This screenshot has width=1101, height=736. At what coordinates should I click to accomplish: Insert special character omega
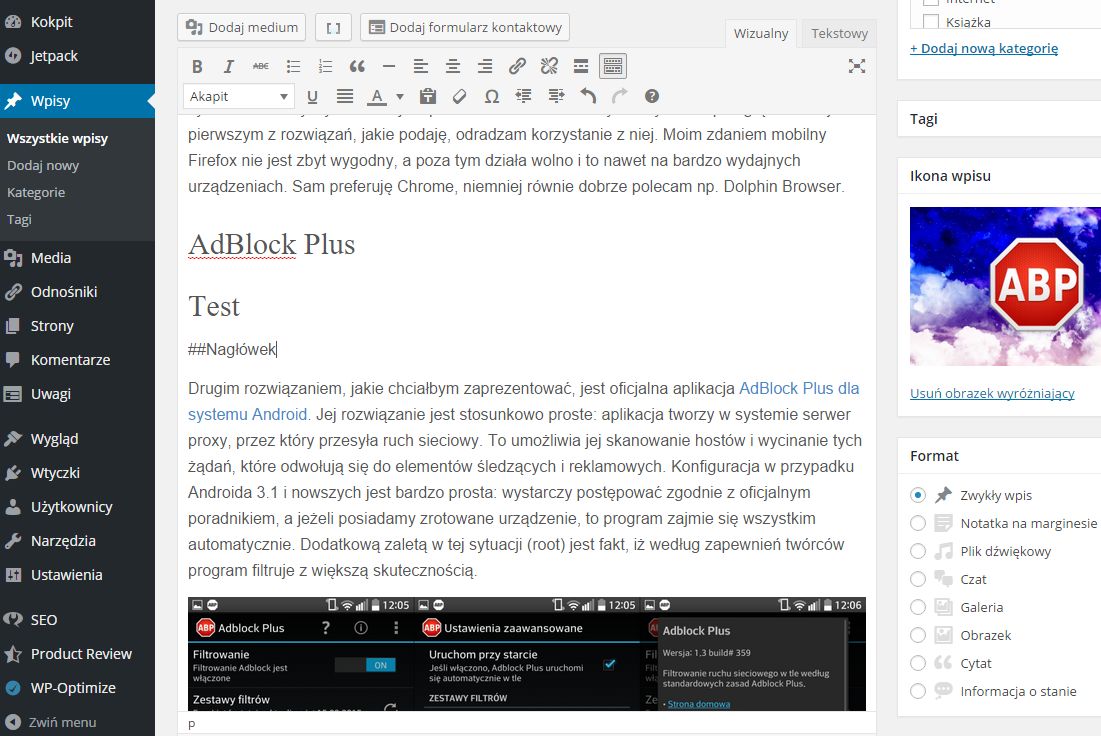click(x=492, y=96)
